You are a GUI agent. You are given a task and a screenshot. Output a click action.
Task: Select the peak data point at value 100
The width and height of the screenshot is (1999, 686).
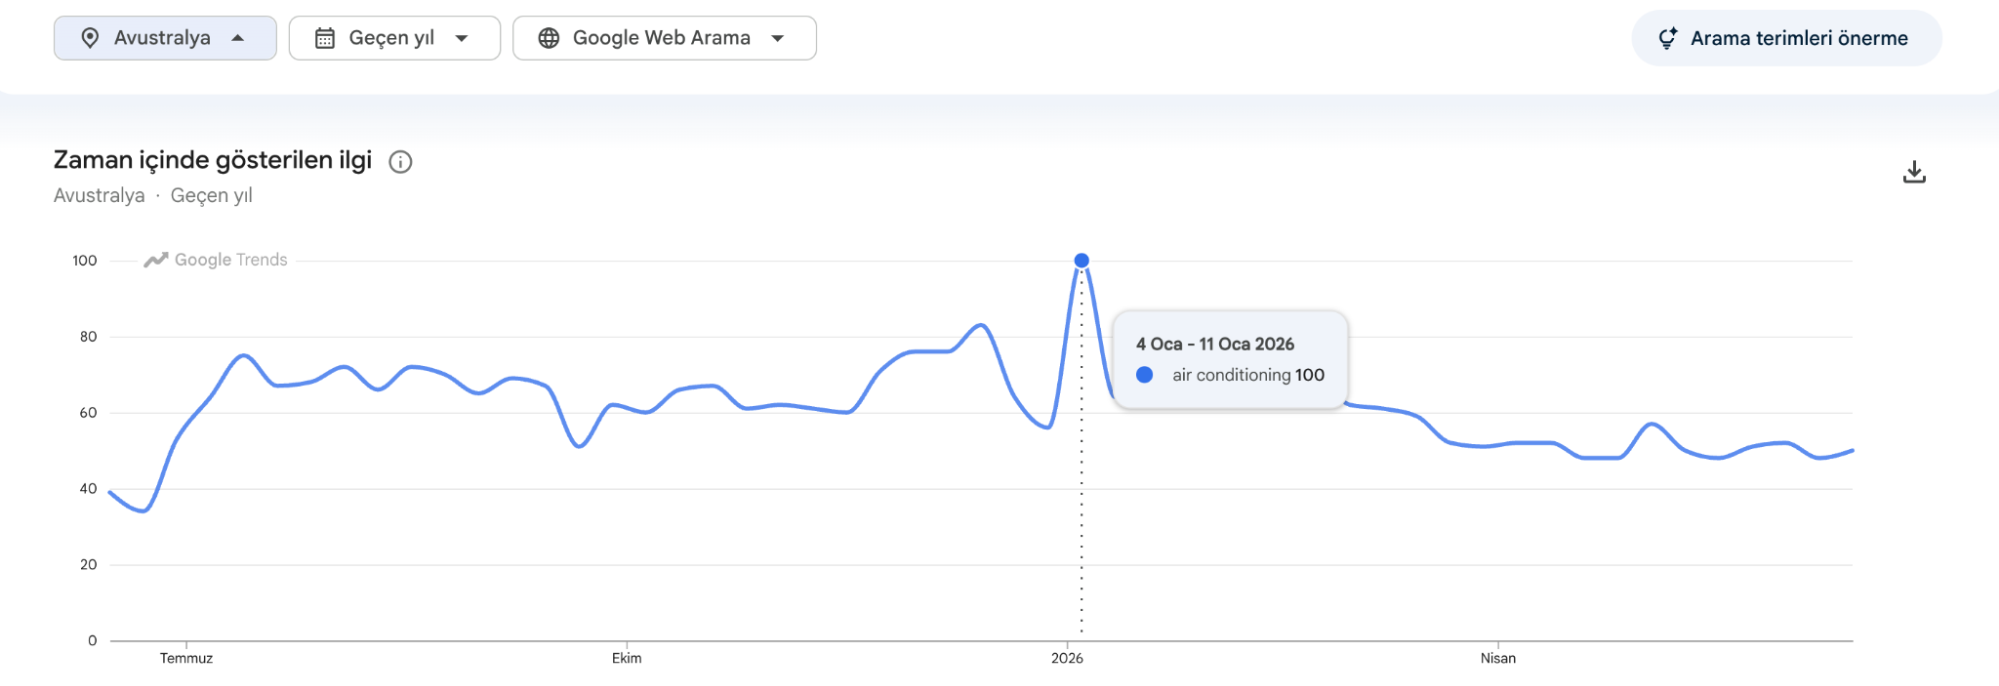(x=1081, y=261)
